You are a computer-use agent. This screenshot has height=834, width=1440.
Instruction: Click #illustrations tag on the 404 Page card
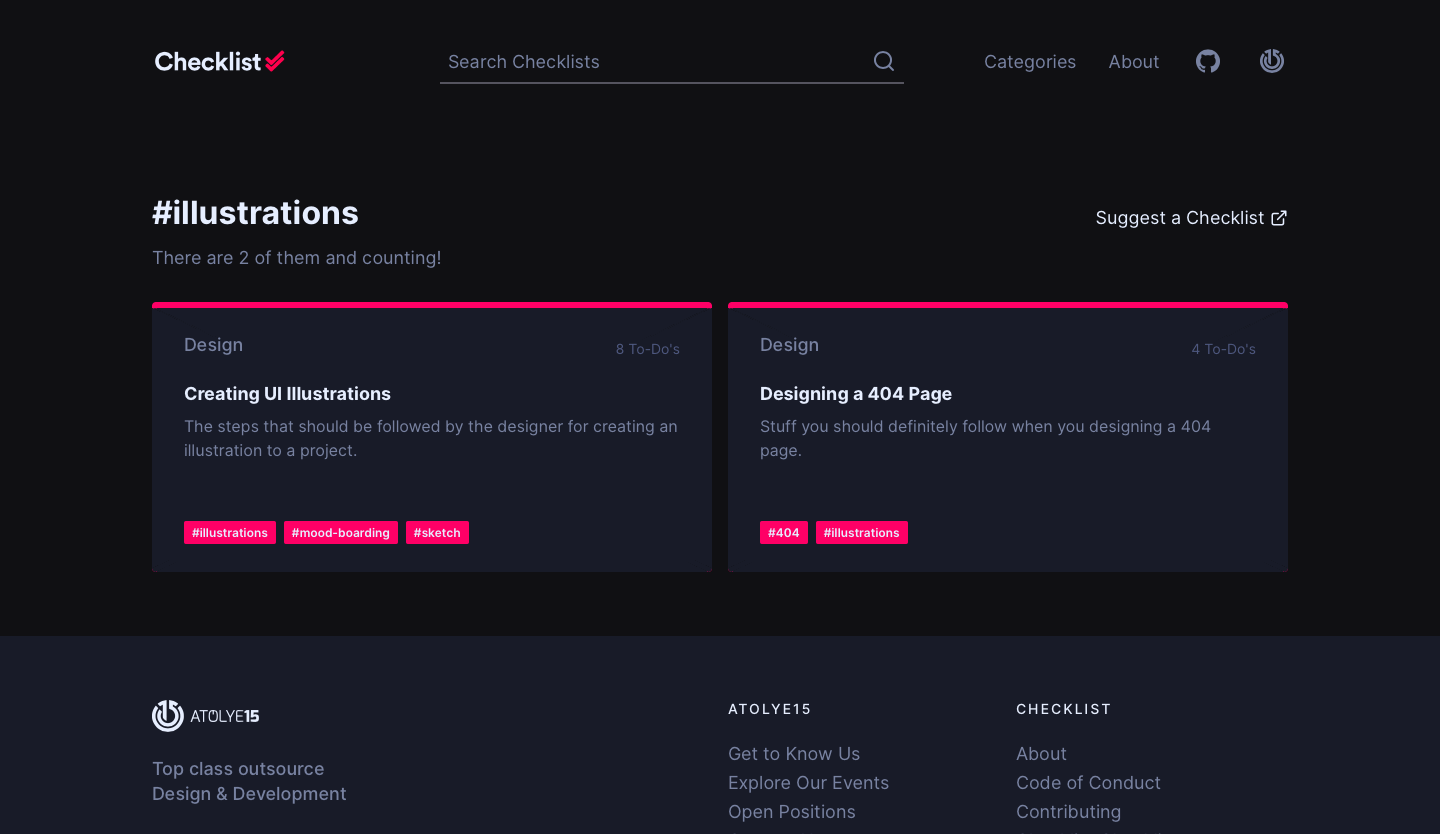click(861, 533)
